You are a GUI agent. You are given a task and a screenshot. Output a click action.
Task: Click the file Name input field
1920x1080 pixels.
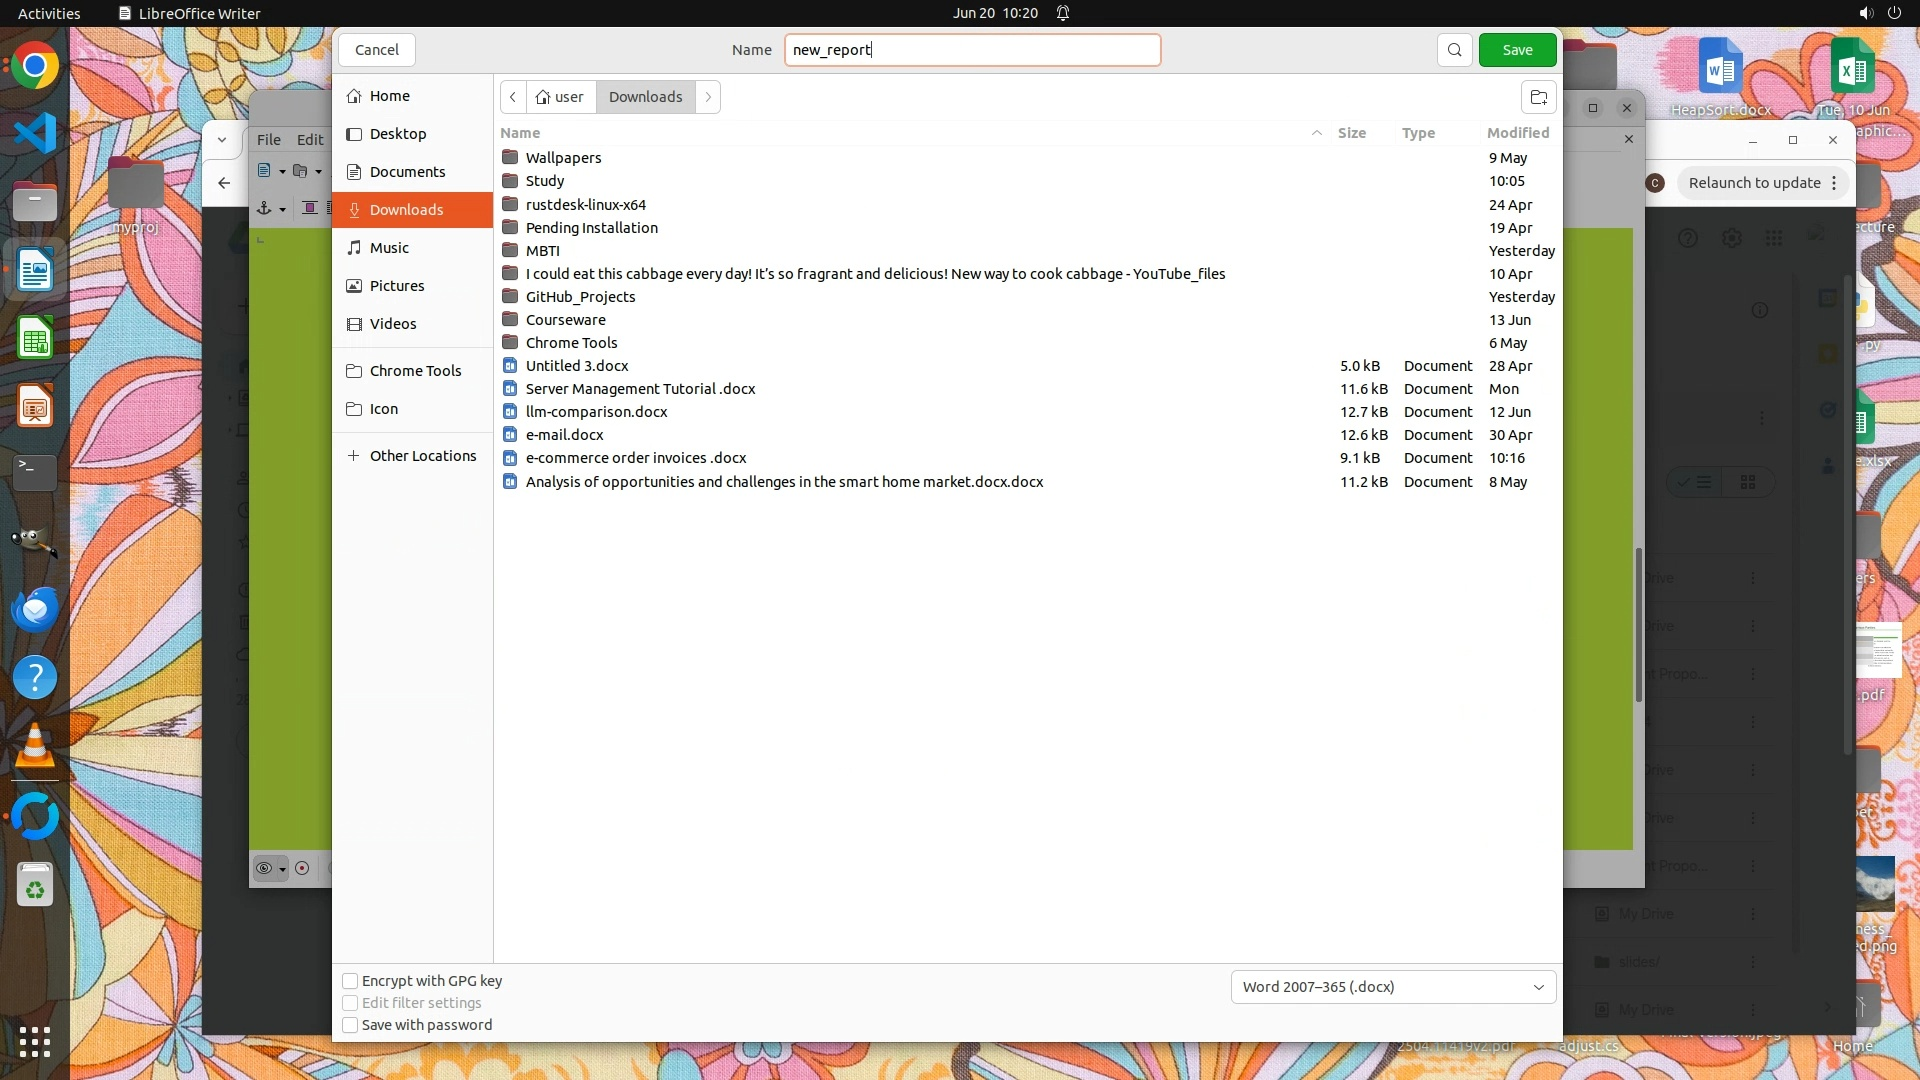pyautogui.click(x=972, y=50)
